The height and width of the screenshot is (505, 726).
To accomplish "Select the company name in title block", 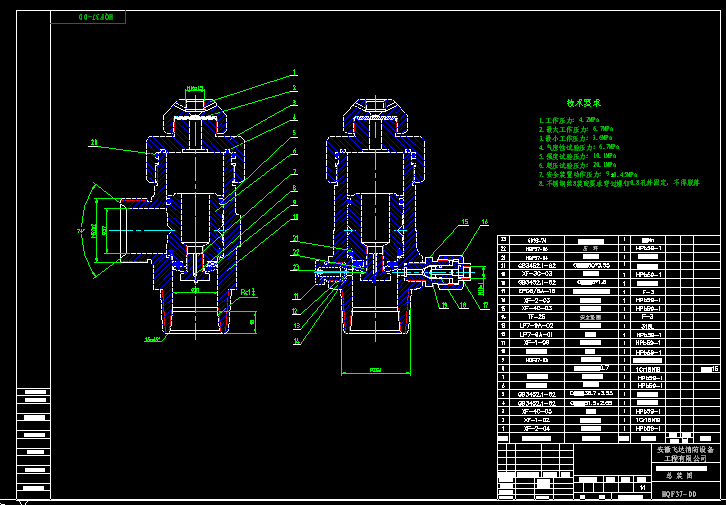I will (678, 455).
